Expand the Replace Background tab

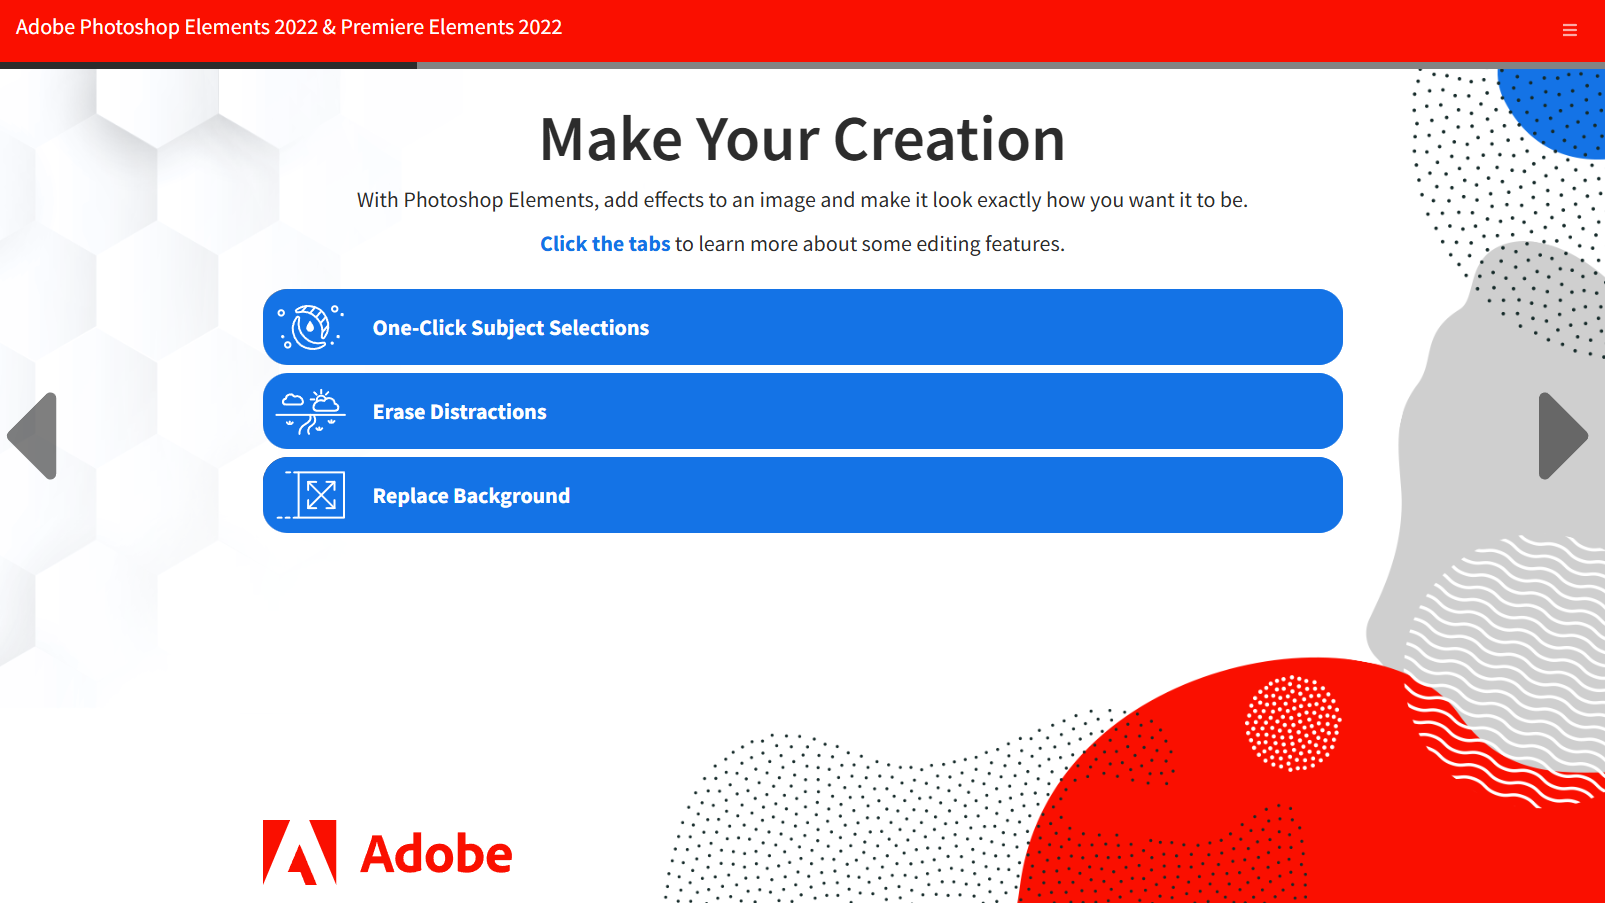[x=803, y=495]
